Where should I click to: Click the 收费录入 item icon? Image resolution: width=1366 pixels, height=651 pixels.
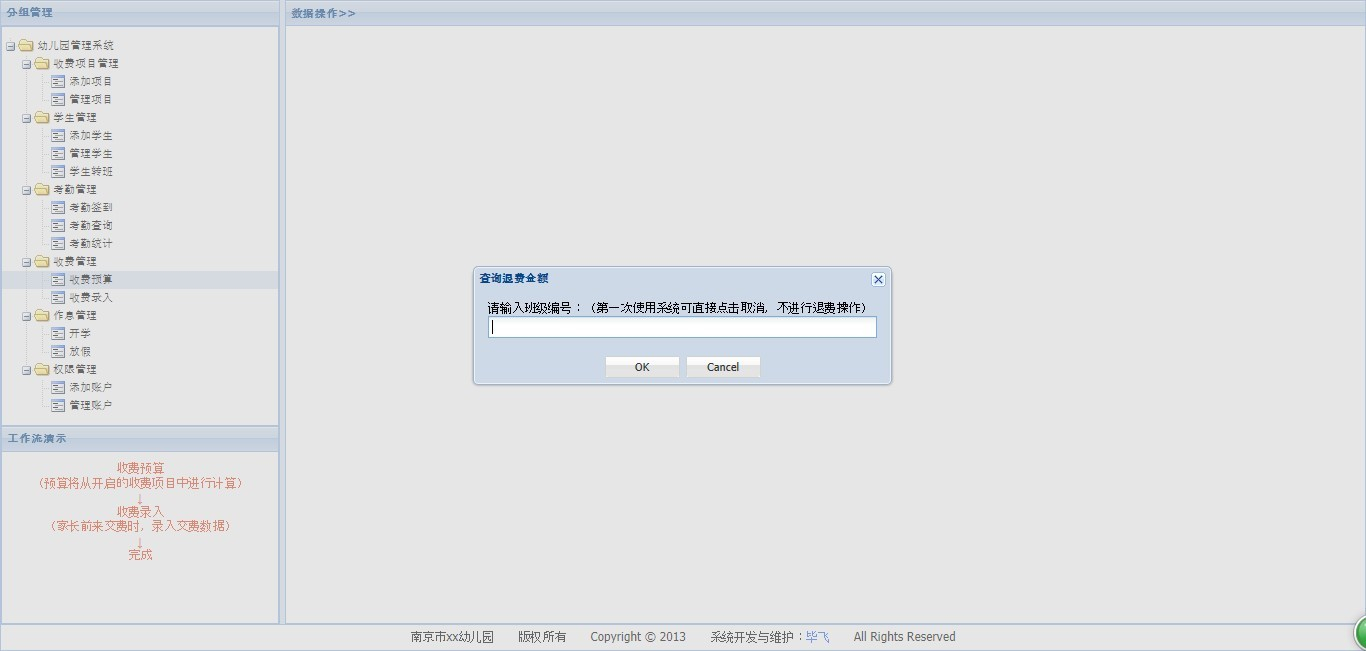pos(58,297)
